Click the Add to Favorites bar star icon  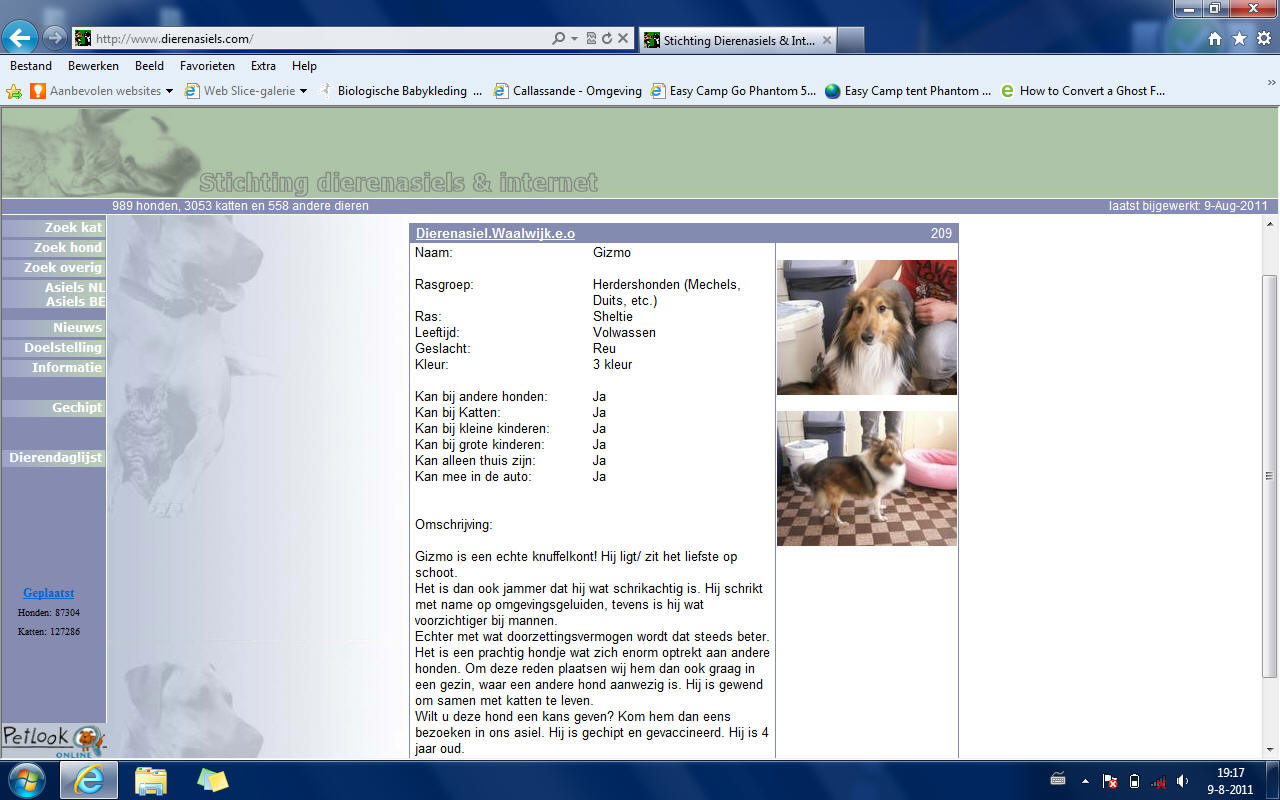(14, 91)
